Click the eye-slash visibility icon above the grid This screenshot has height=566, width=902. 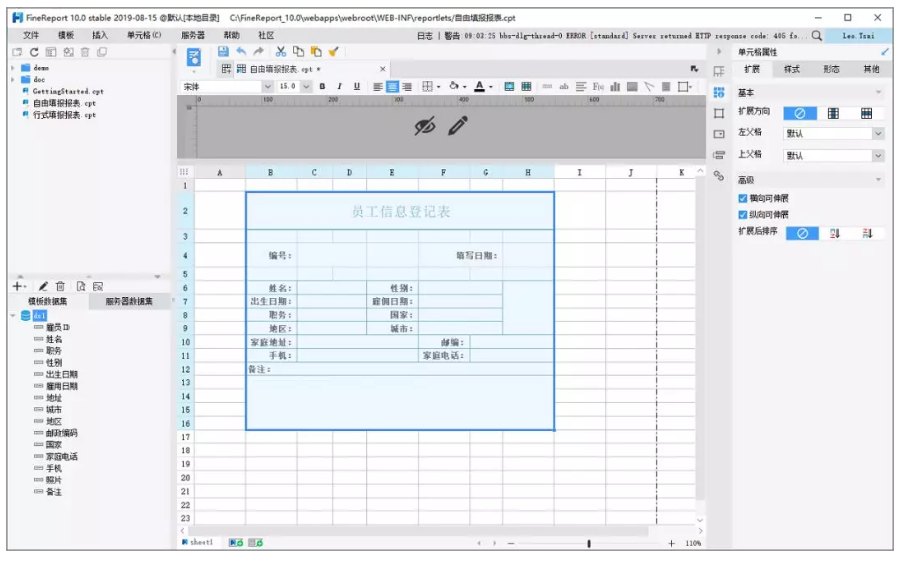point(425,126)
